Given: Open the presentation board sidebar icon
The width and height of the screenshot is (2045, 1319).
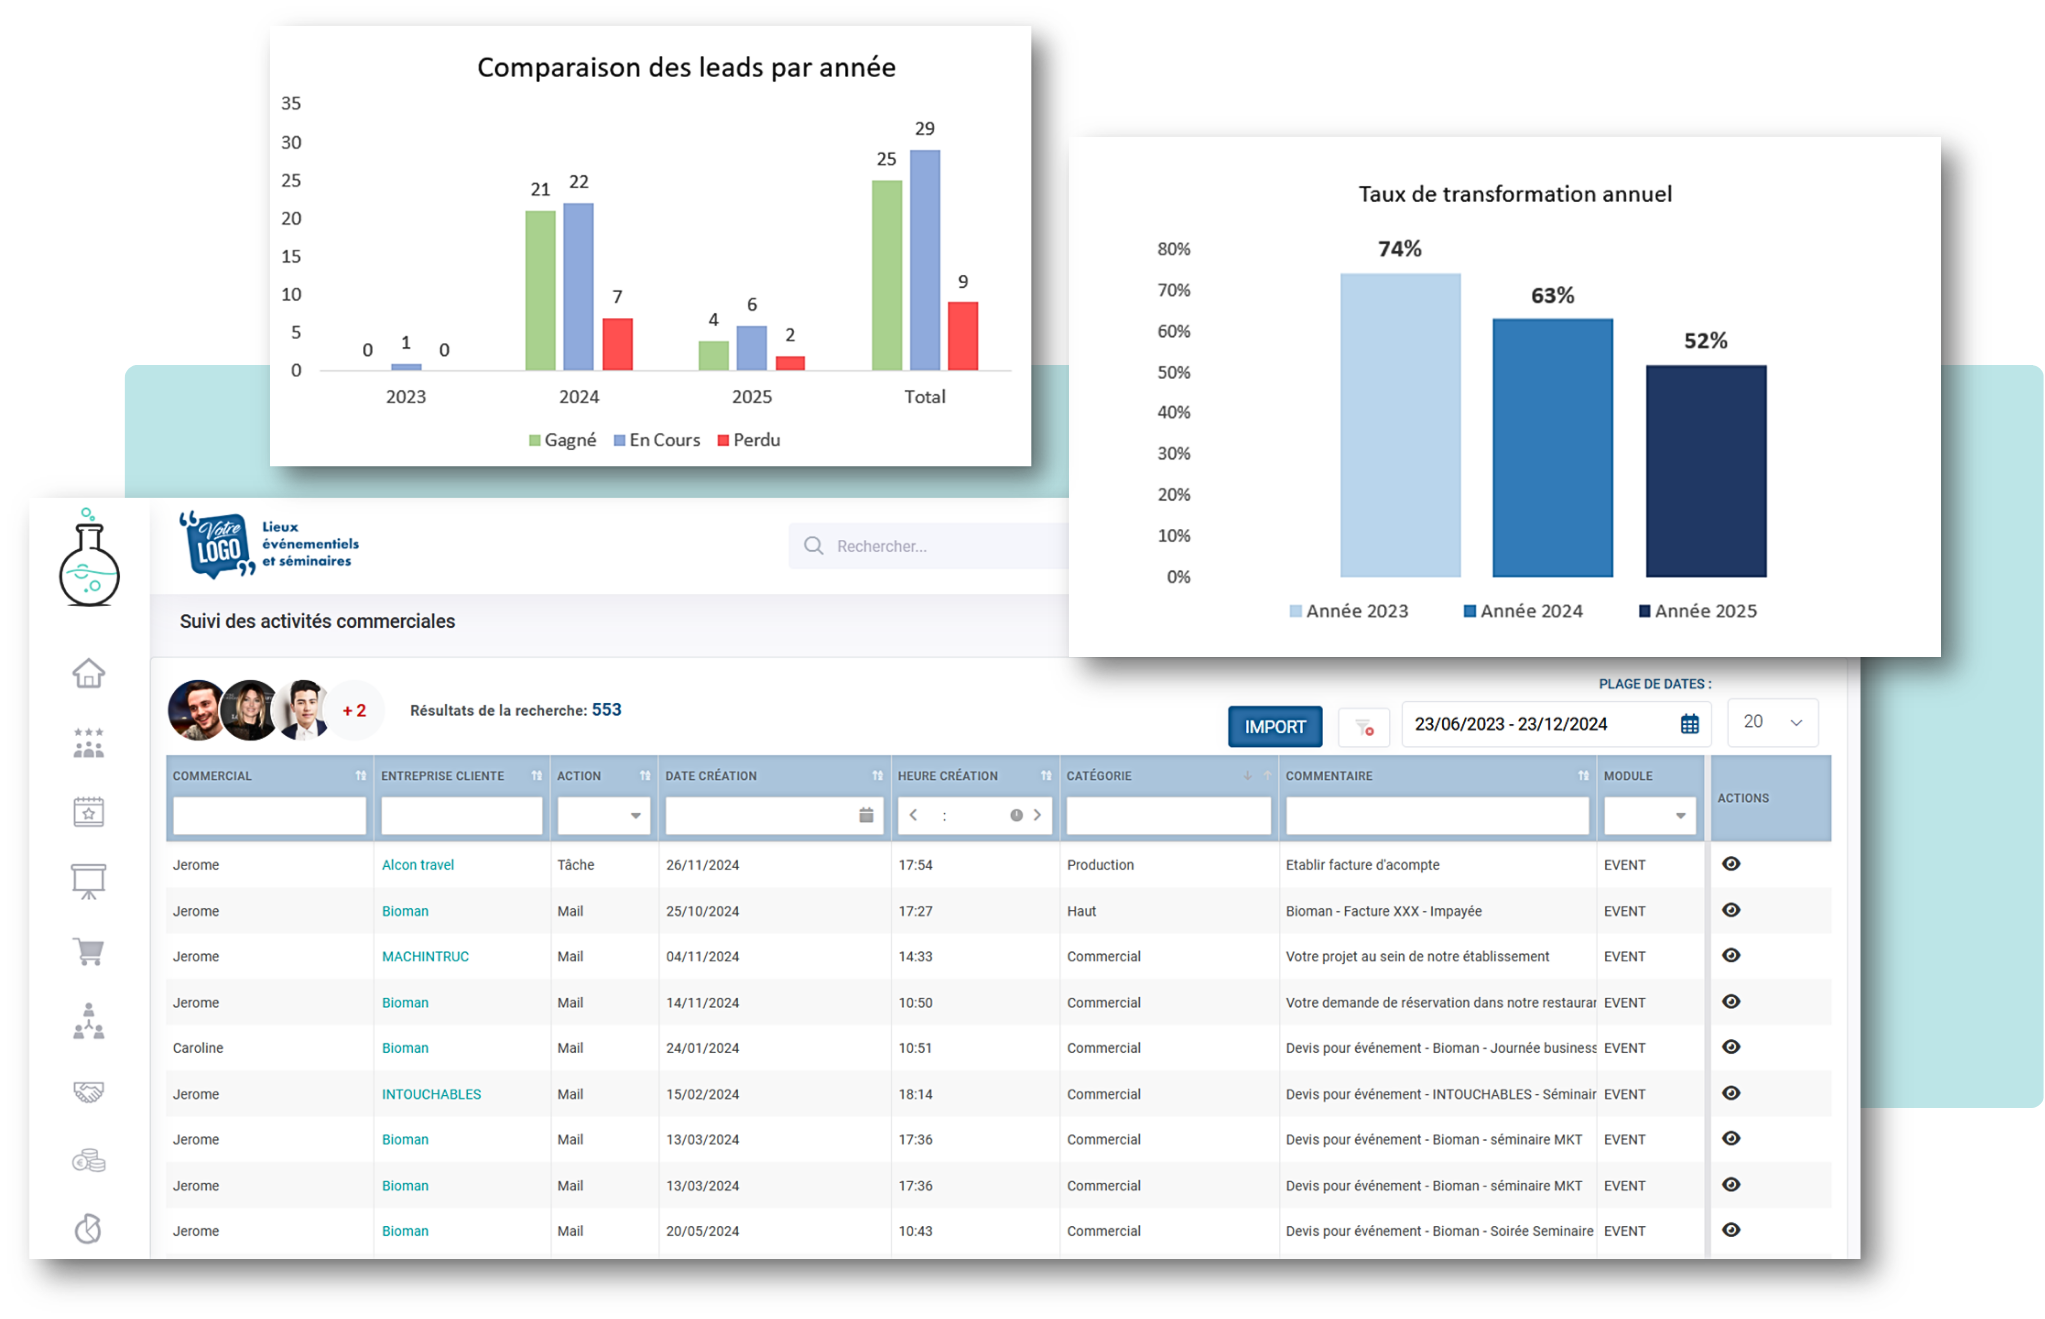Looking at the screenshot, I should pos(89,881).
